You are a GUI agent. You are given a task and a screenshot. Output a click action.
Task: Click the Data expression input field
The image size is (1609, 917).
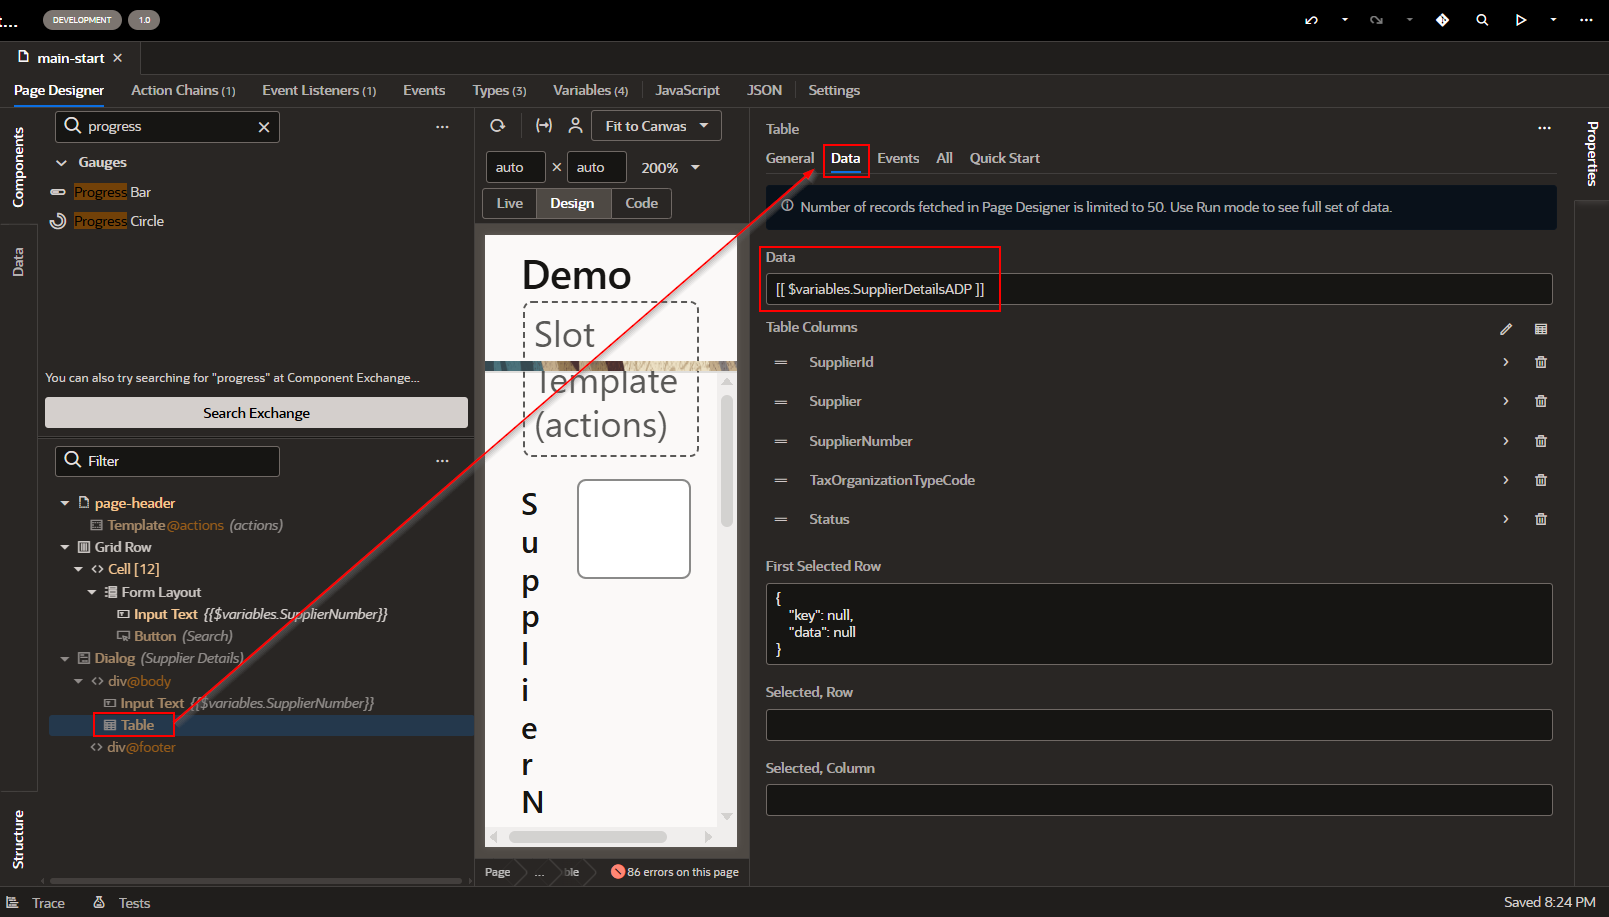point(1159,289)
